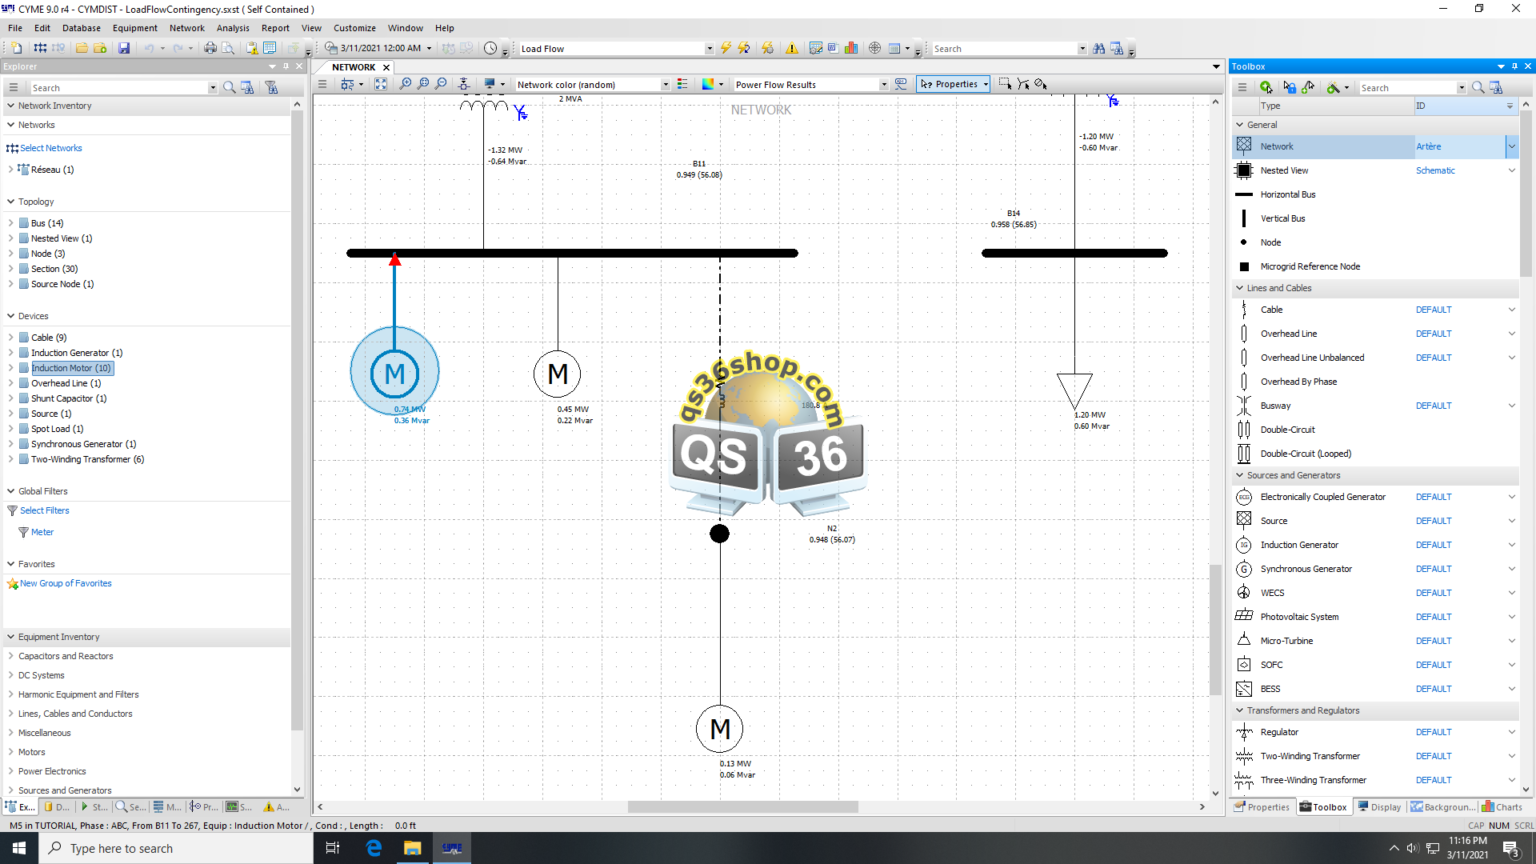Open the Load Flow analysis dropdown
Viewport: 1536px width, 864px height.
(709, 48)
